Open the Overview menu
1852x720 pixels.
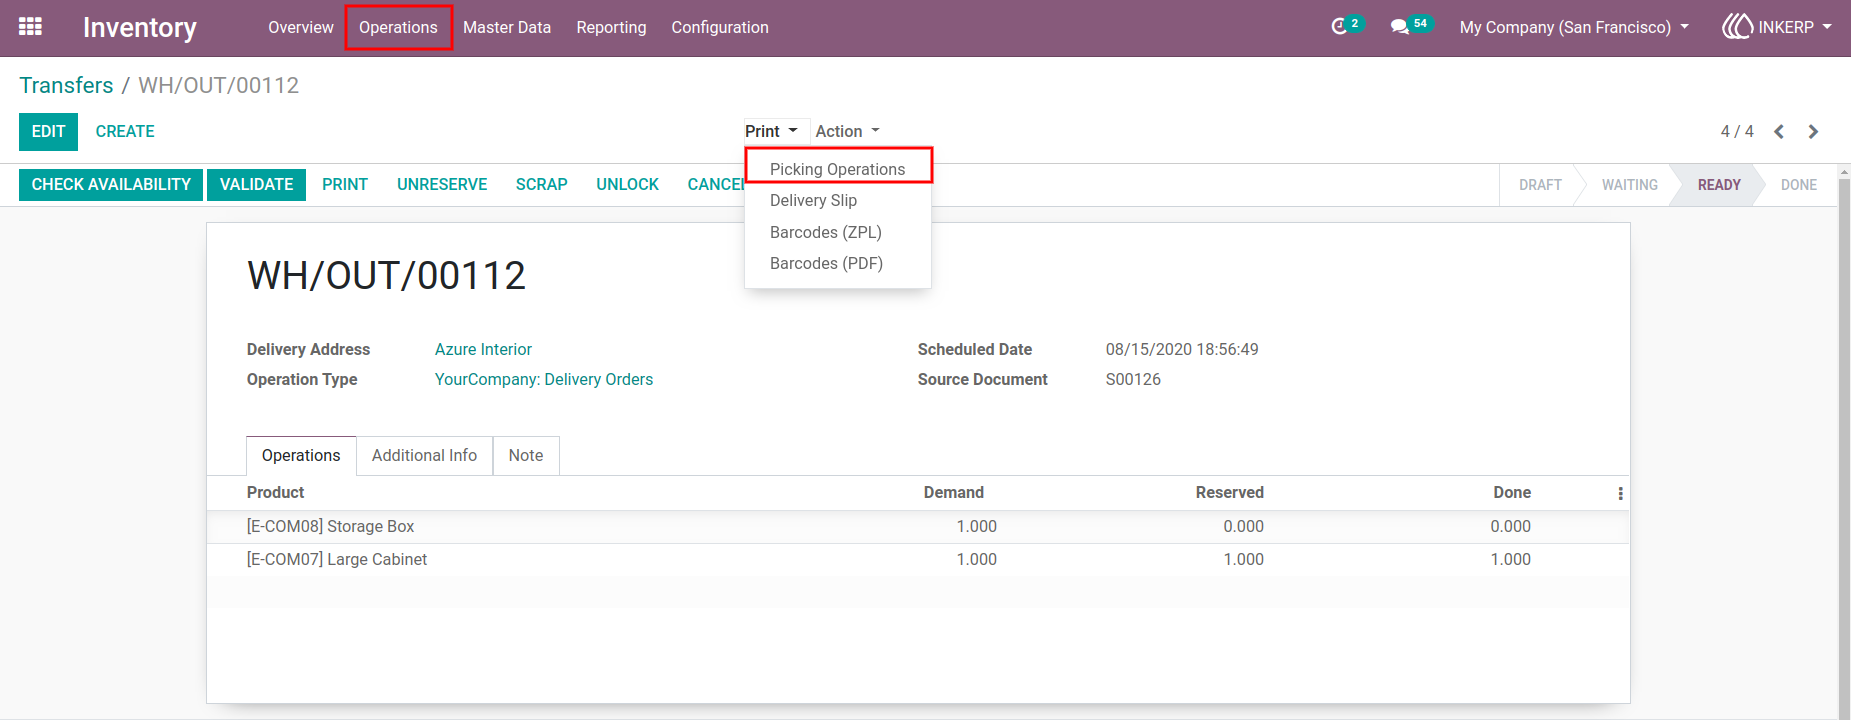point(301,27)
